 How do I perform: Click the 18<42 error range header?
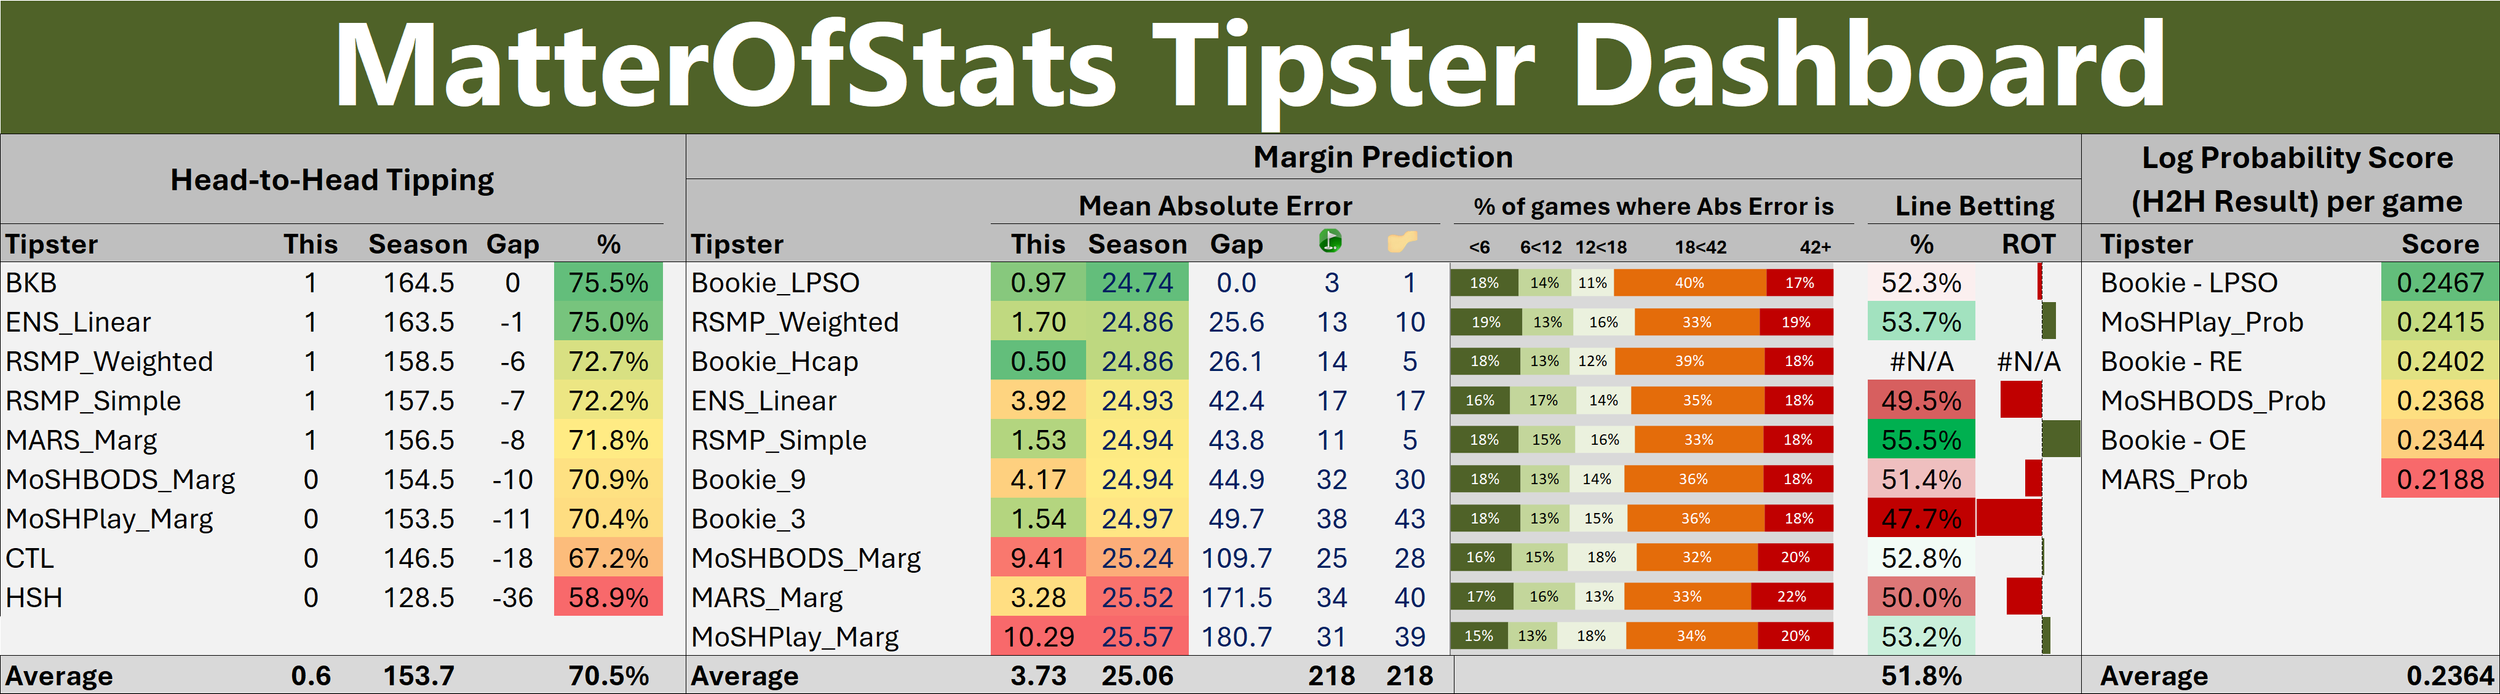click(1701, 247)
